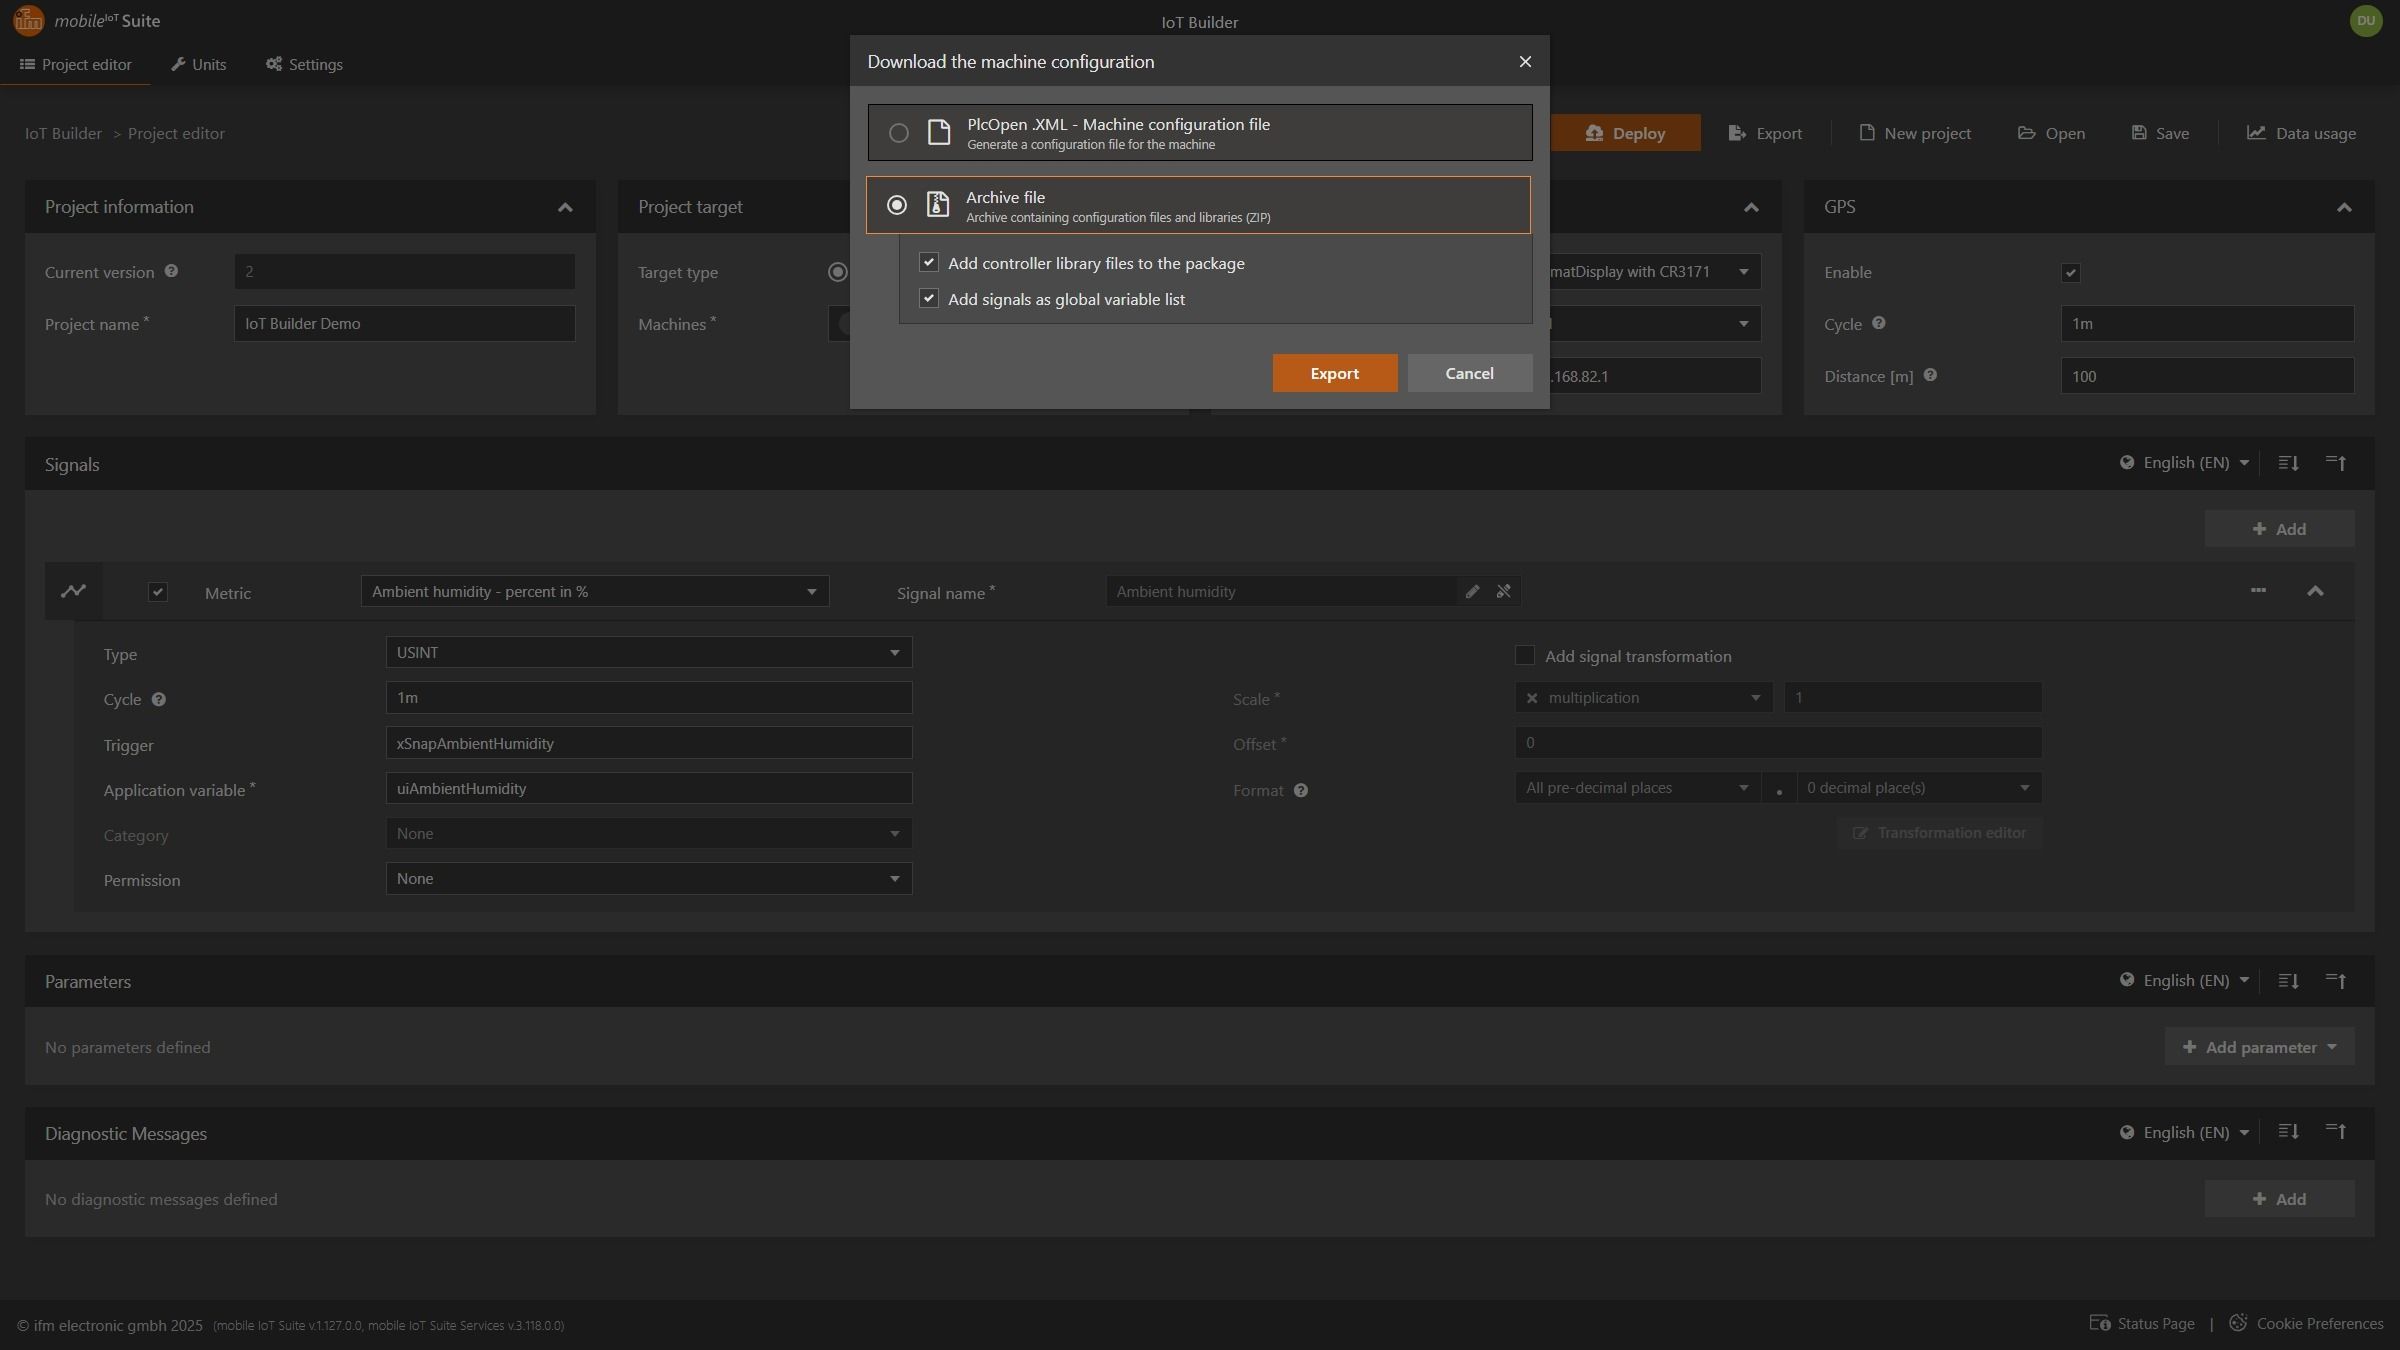Clear the multiplication selection x icon
The width and height of the screenshot is (2400, 1350).
(x=1532, y=698)
